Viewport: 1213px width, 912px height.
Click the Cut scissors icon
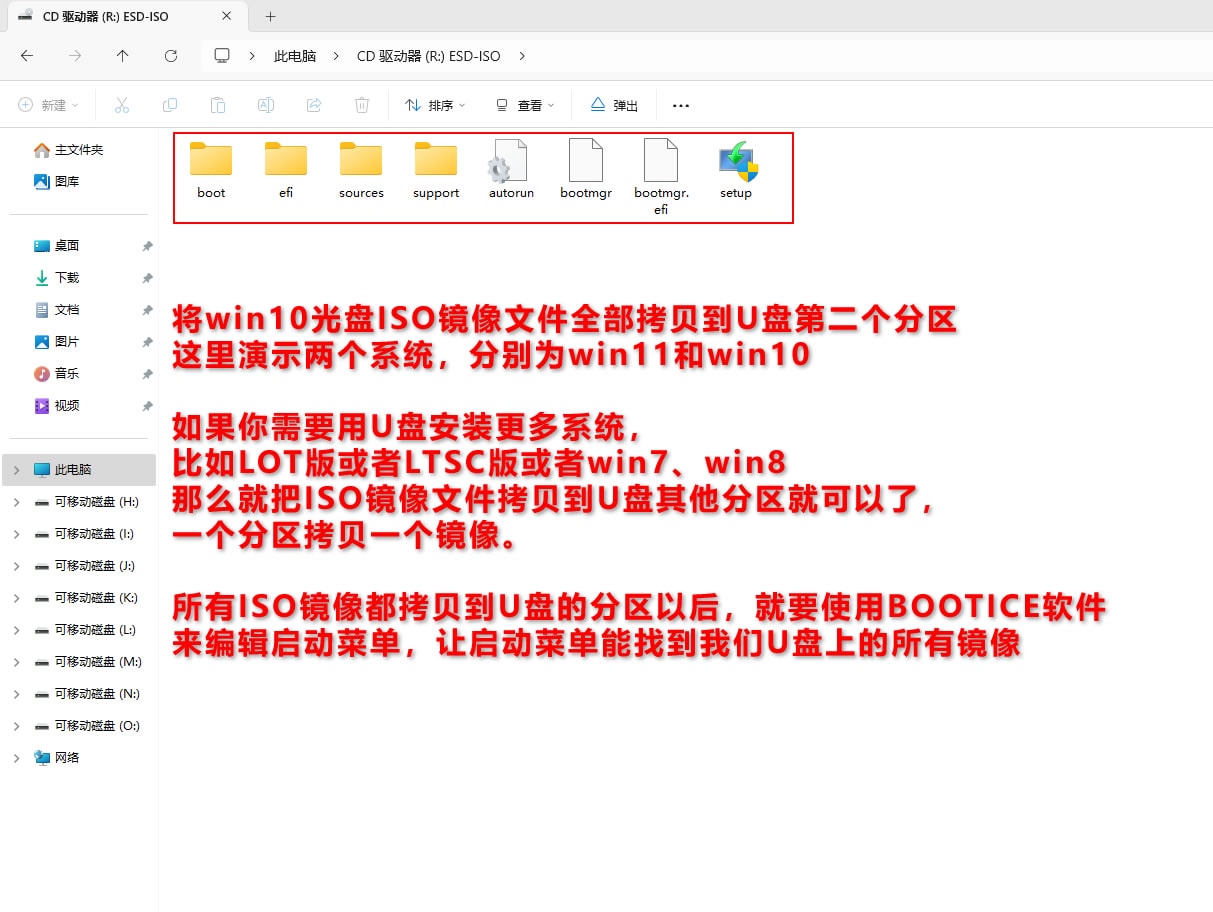[122, 105]
